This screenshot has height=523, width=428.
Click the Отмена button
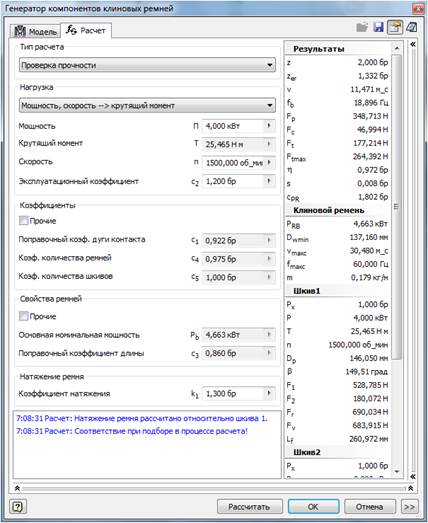click(x=369, y=507)
